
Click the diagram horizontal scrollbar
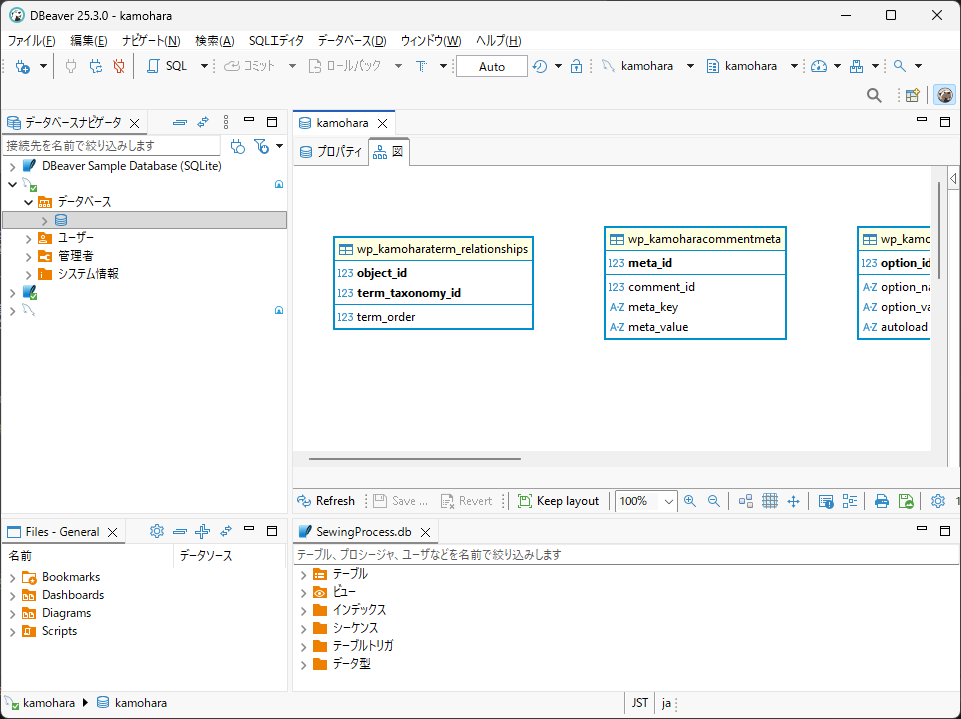click(x=415, y=459)
